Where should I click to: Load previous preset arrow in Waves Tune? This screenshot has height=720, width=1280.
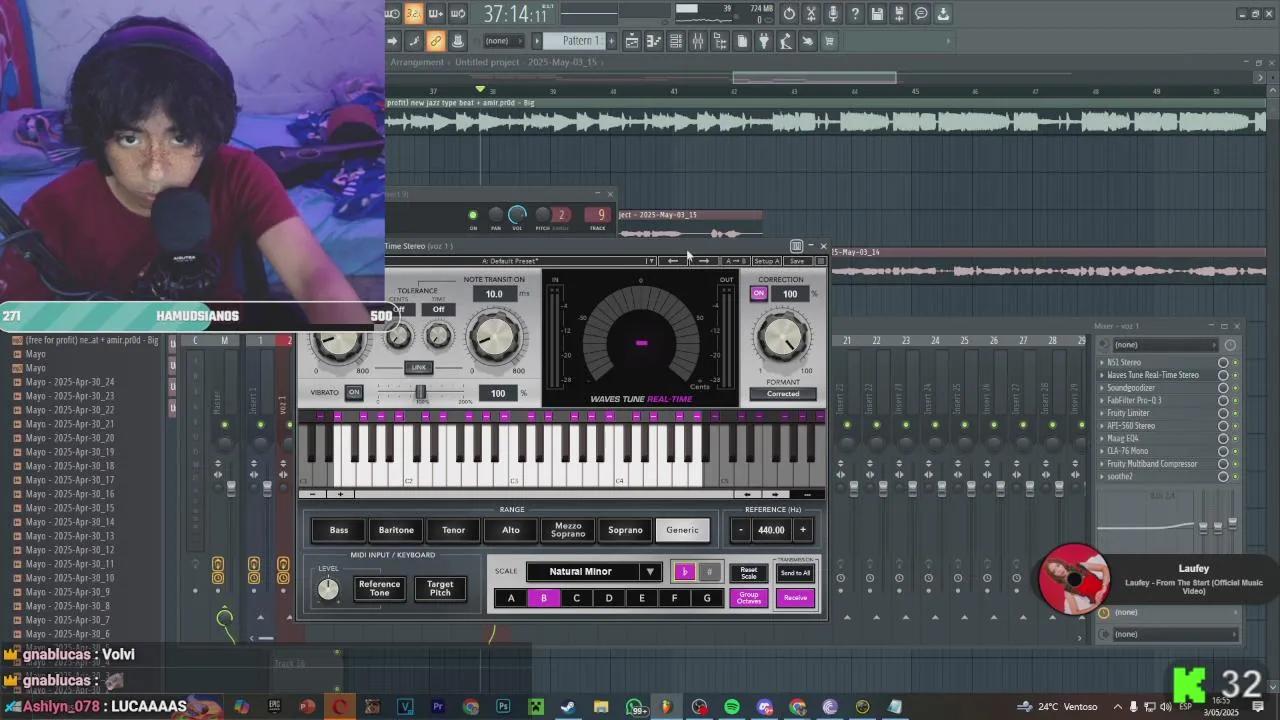(x=672, y=261)
